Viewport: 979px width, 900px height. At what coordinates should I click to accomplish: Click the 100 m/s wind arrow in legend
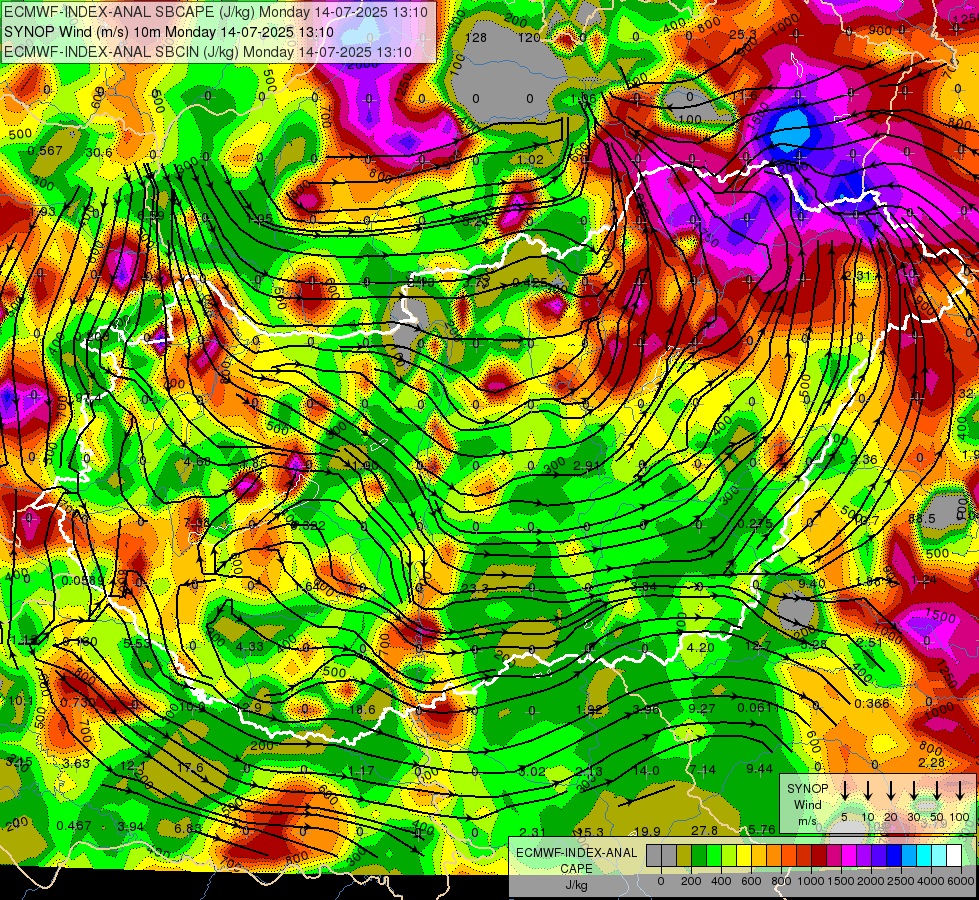960,791
